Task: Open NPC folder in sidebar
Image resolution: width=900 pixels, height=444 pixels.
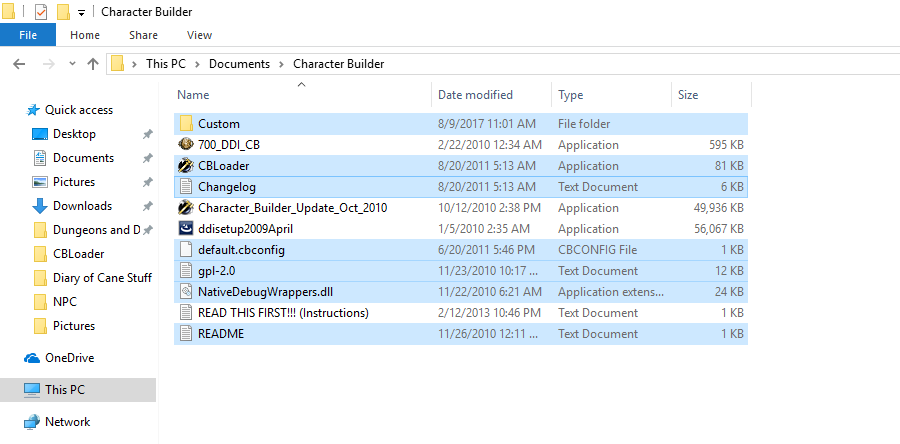Action: point(65,302)
